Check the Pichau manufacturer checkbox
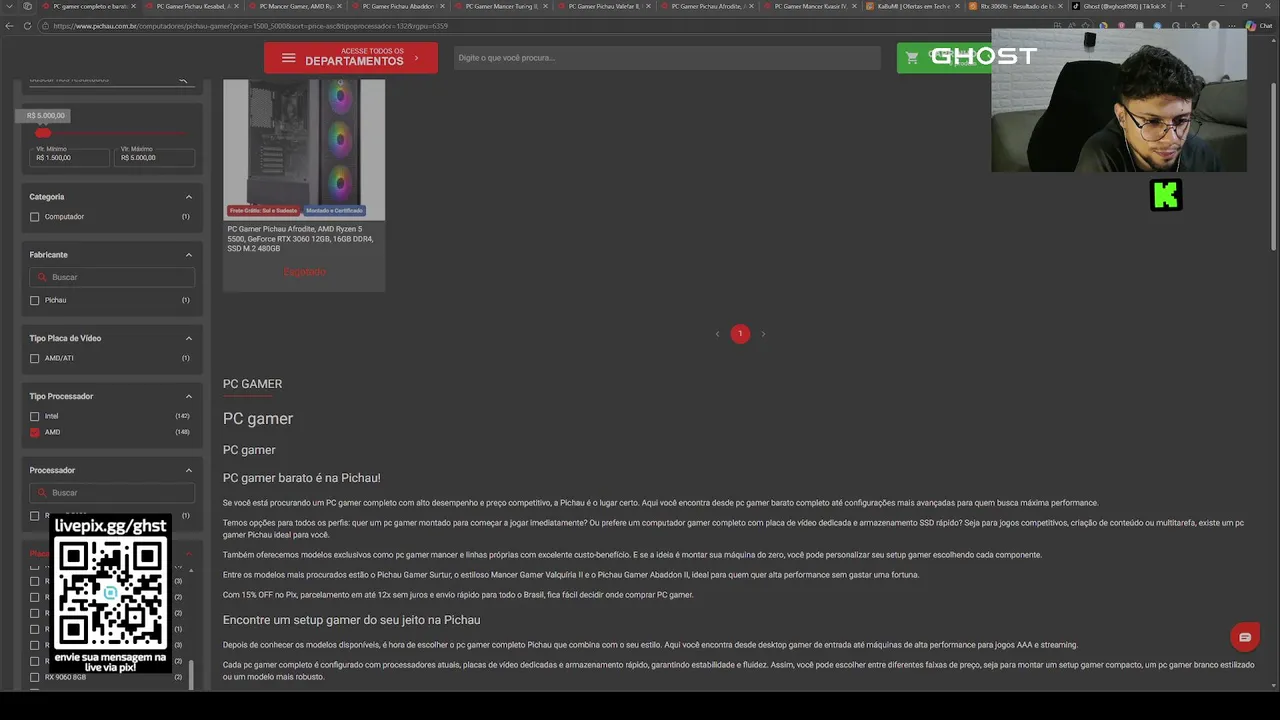Viewport: 1280px width, 720px height. (x=35, y=300)
